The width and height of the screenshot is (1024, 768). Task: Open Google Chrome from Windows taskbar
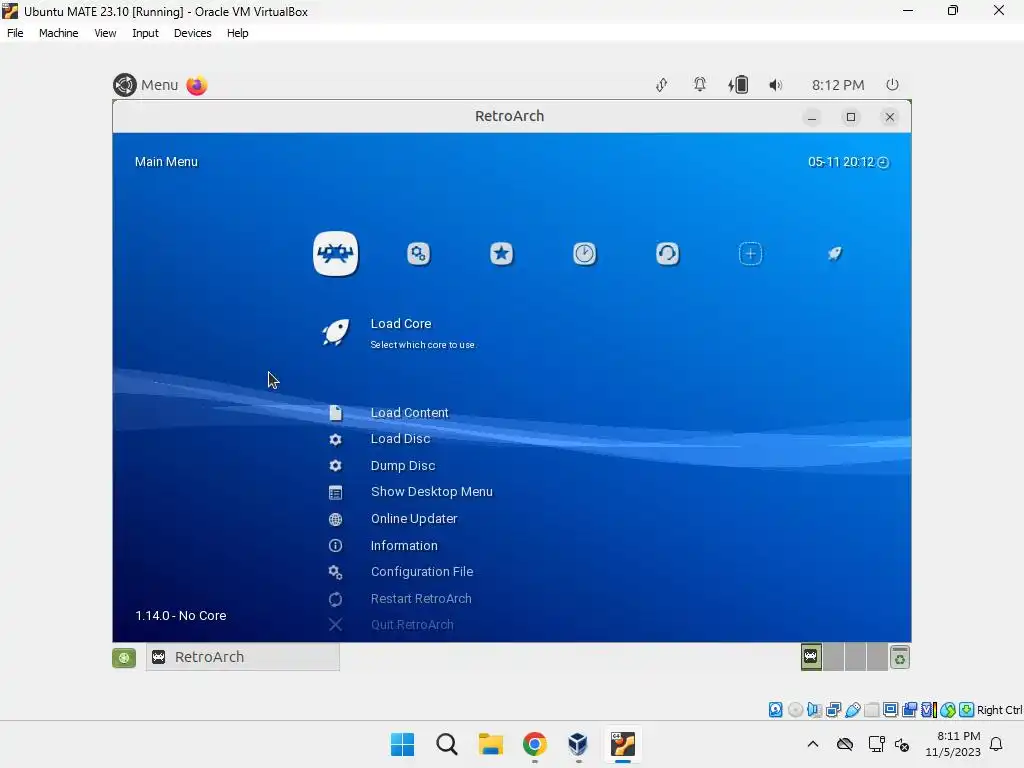pos(535,744)
